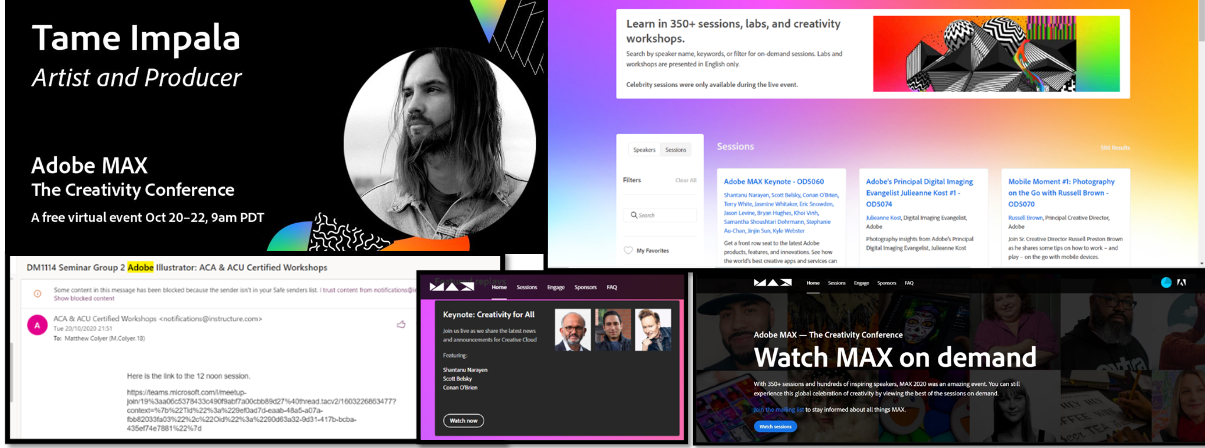Image resolution: width=1205 pixels, height=448 pixels.
Task: Click the heart icon beside My Favorites
Action: tap(629, 251)
